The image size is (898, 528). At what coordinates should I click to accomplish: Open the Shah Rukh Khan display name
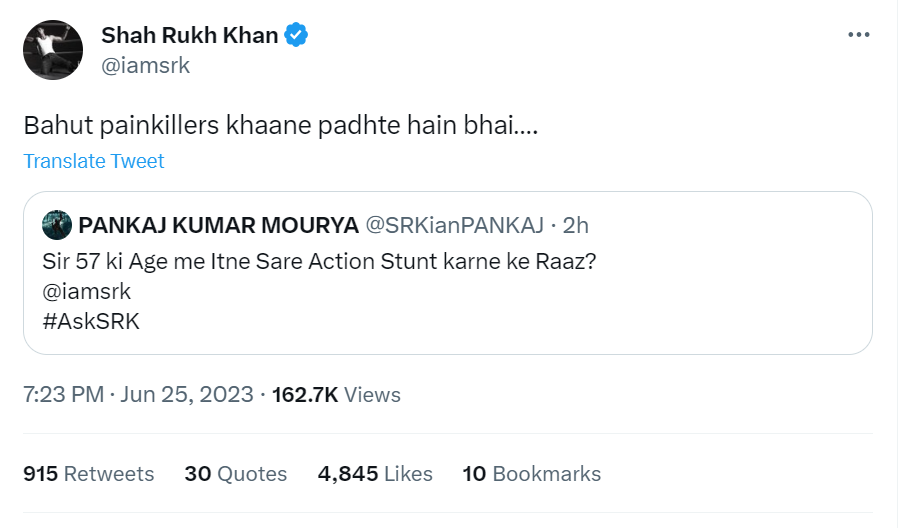click(190, 36)
